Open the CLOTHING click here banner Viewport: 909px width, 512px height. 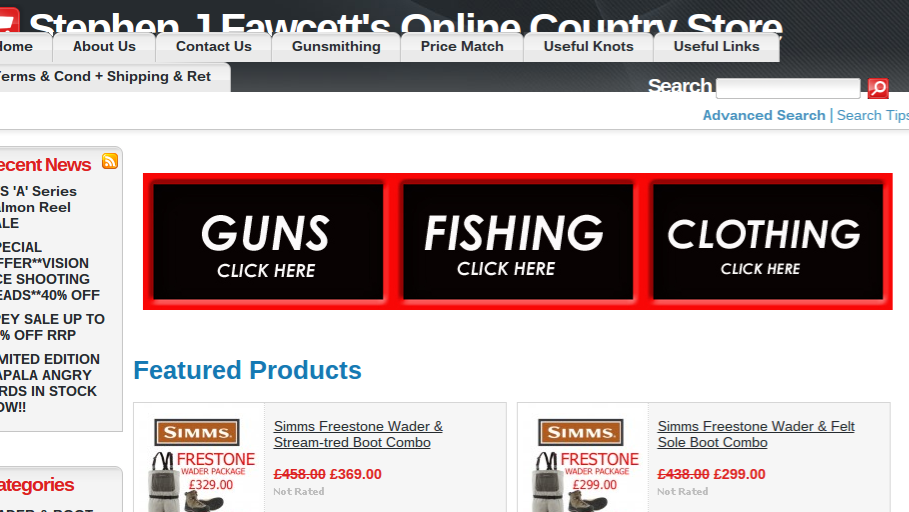click(768, 241)
